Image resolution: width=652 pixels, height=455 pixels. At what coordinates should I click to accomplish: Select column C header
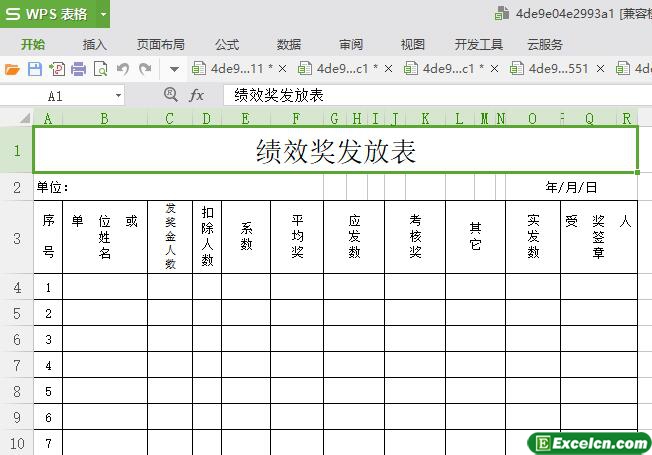170,119
